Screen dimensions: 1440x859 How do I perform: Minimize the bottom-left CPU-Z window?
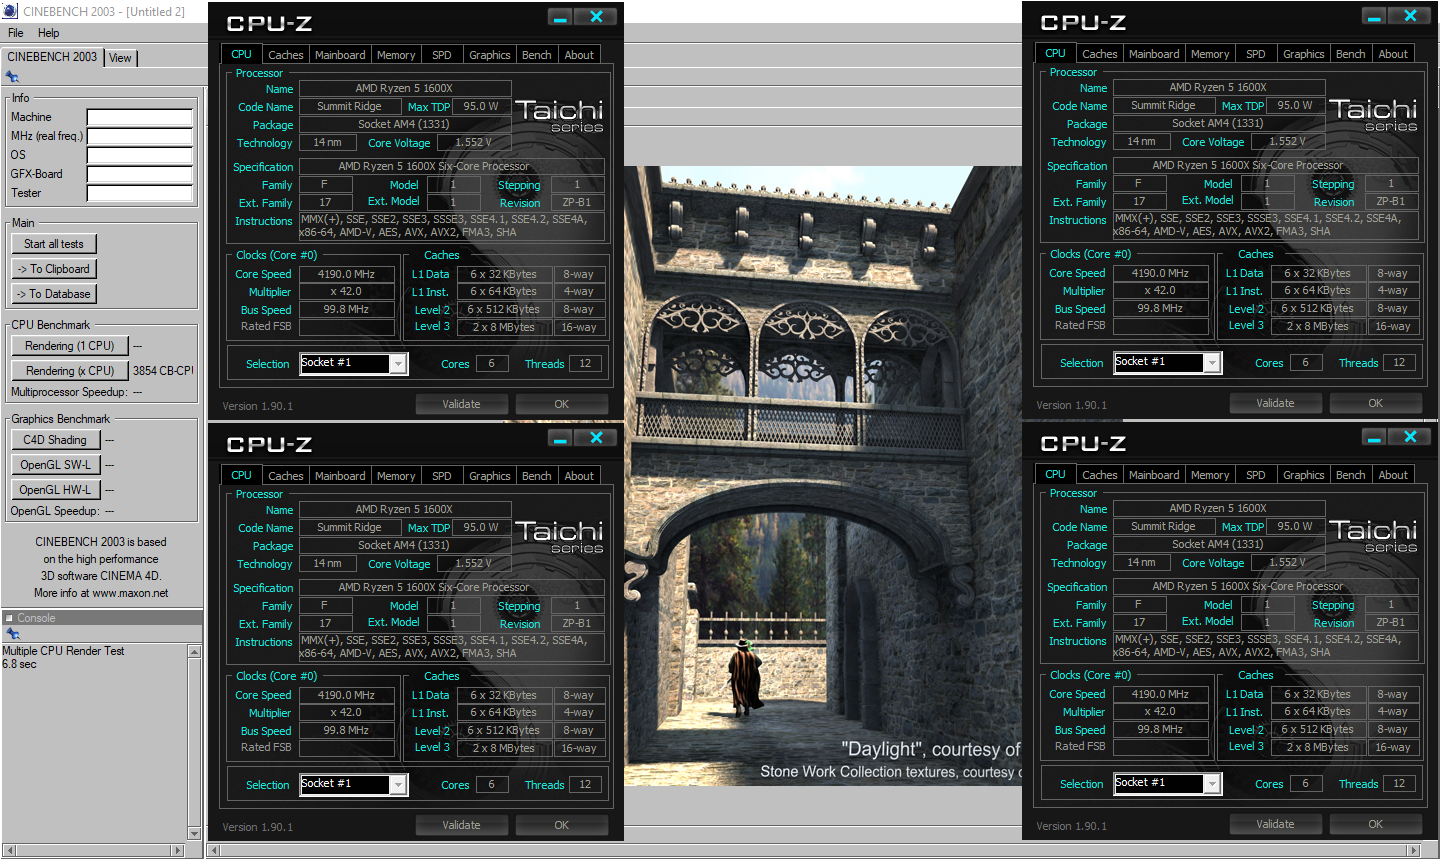click(561, 438)
